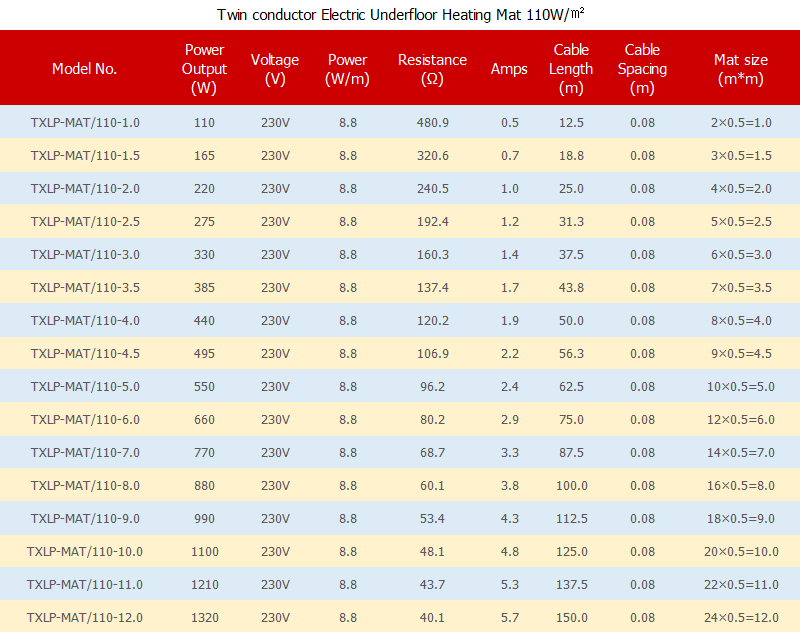800x632 pixels.
Task: Click cable length value 150.0
Action: (x=571, y=617)
